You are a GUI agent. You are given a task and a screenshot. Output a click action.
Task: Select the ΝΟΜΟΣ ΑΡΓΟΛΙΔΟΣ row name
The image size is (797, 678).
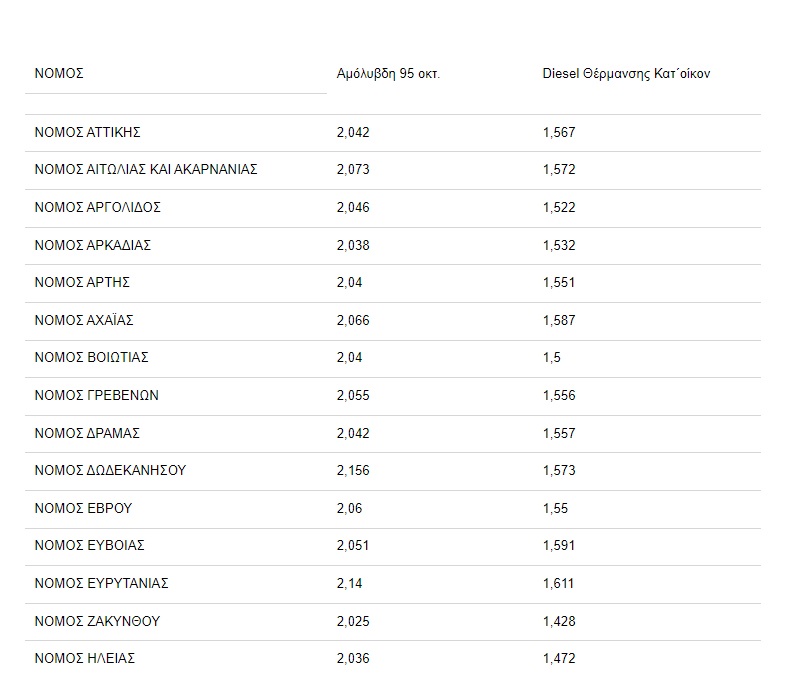[97, 207]
